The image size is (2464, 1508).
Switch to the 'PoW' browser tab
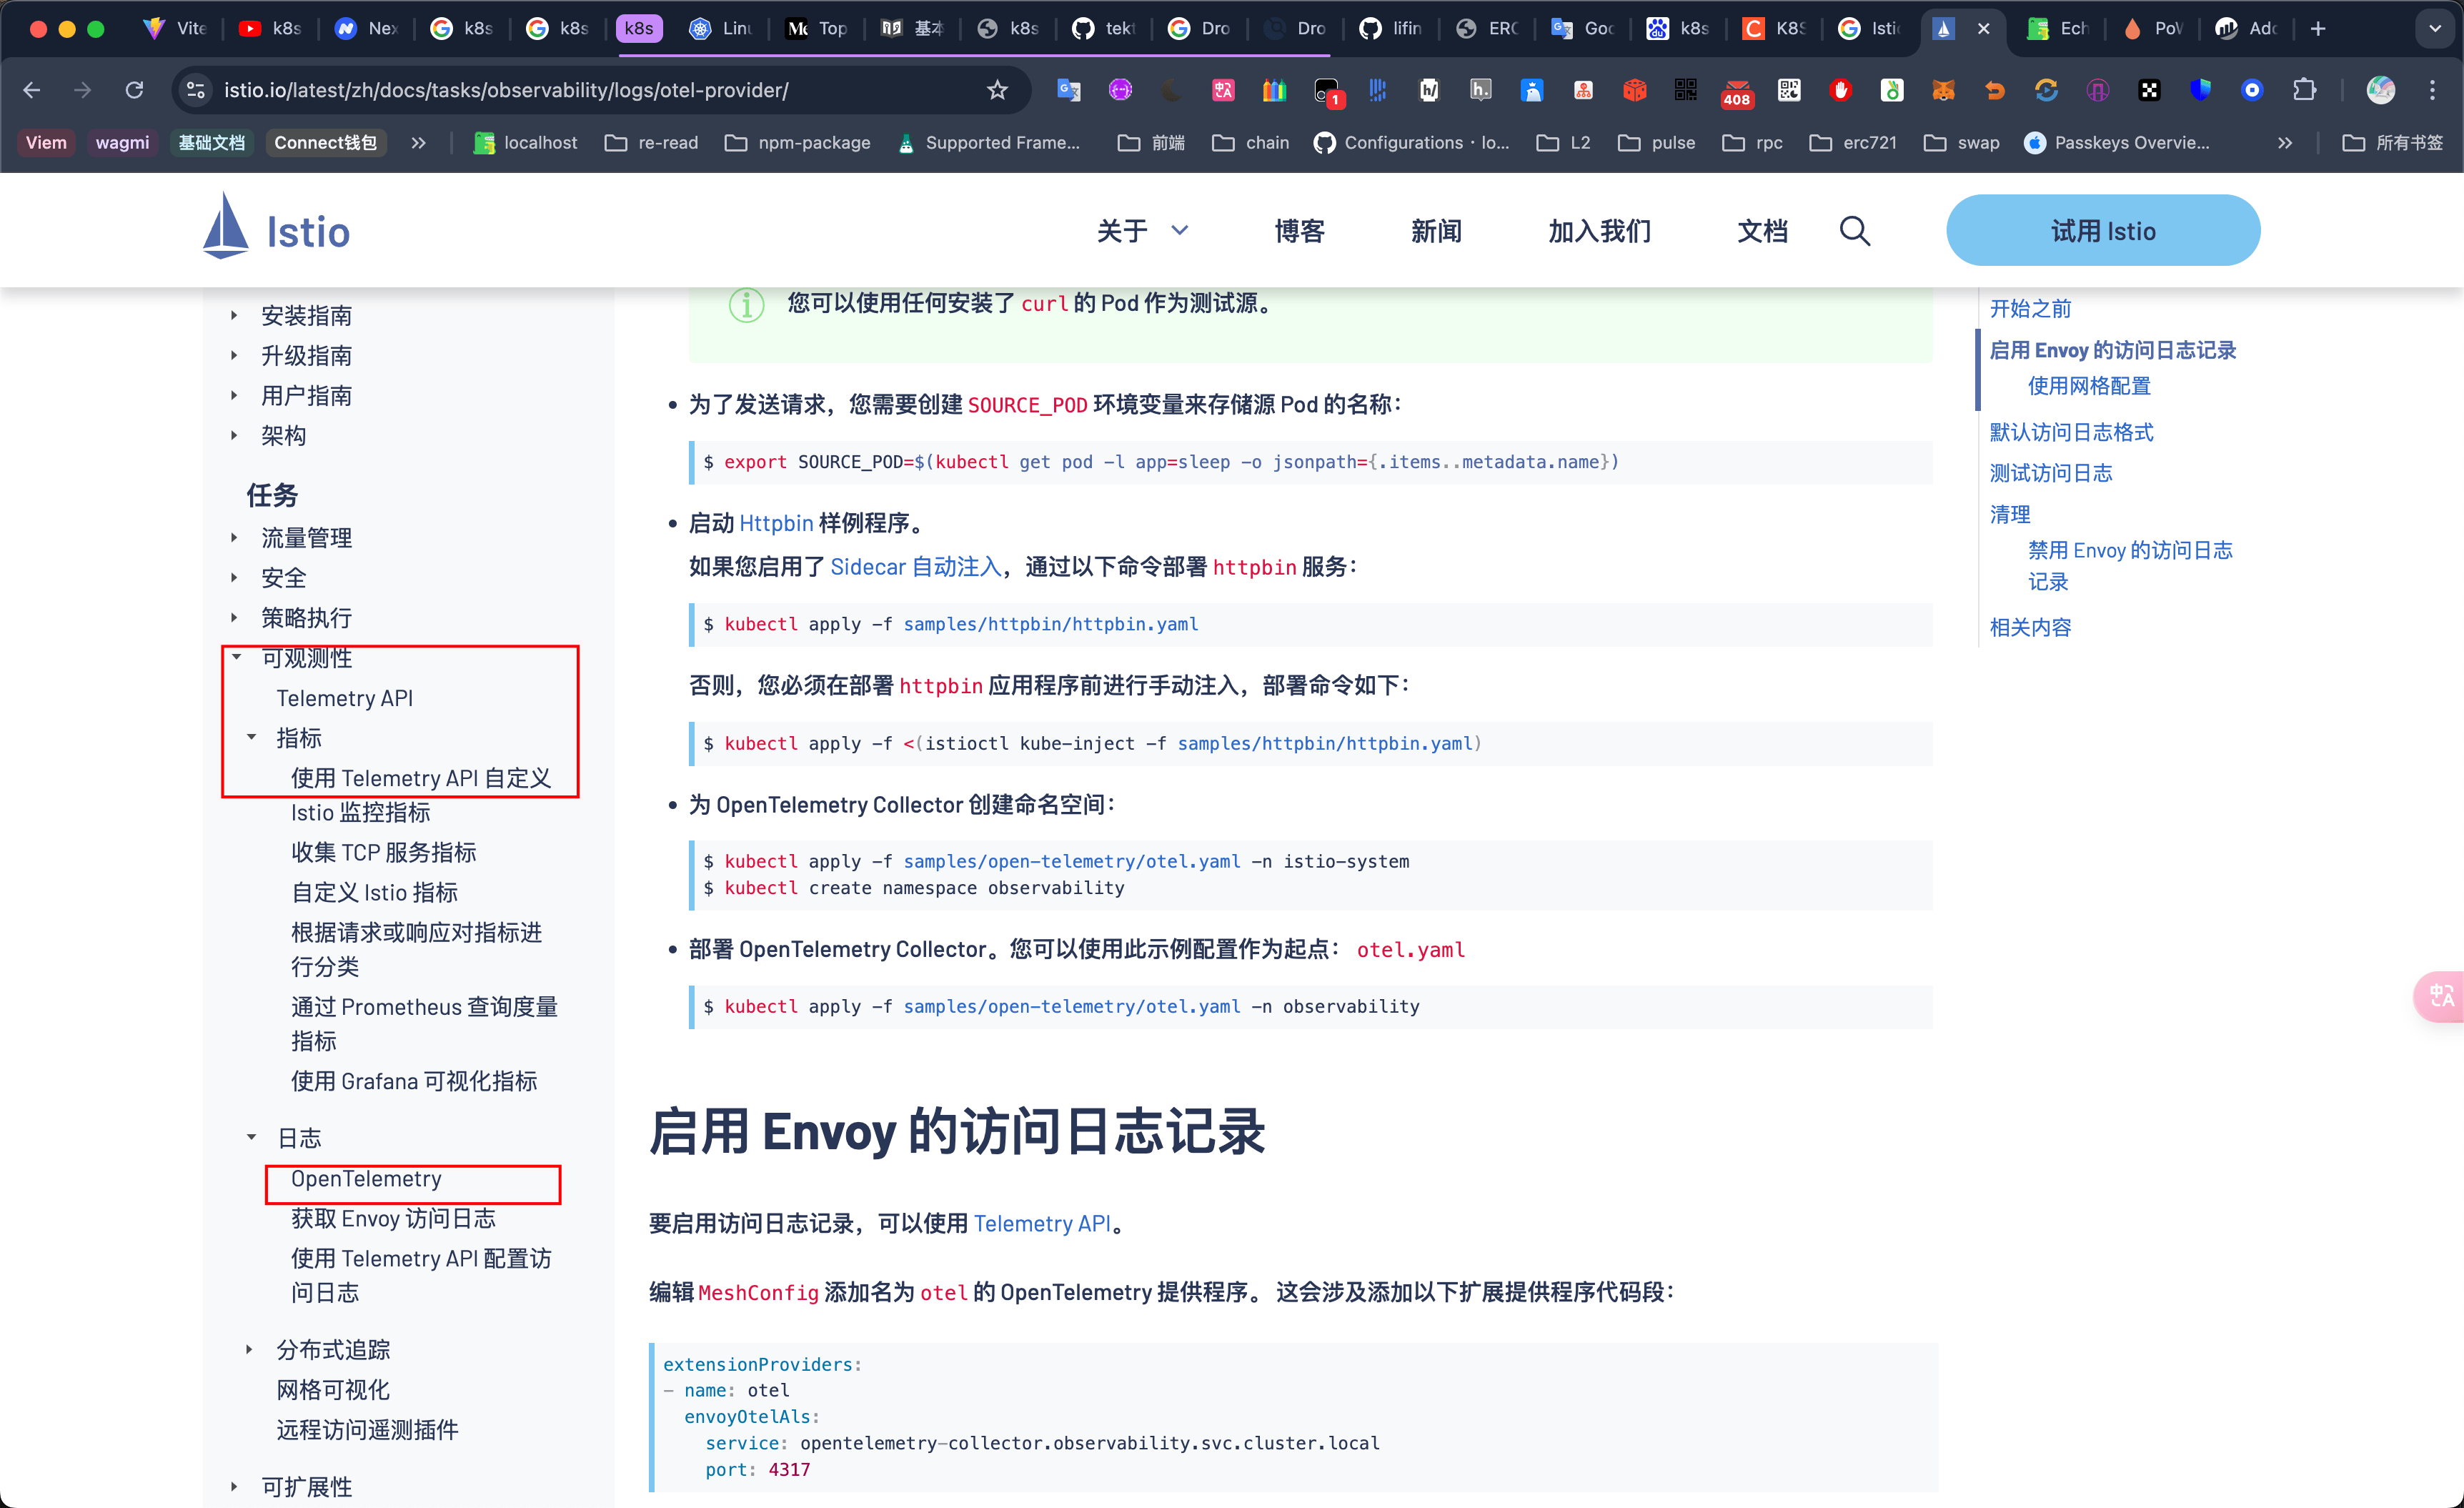point(2153,29)
